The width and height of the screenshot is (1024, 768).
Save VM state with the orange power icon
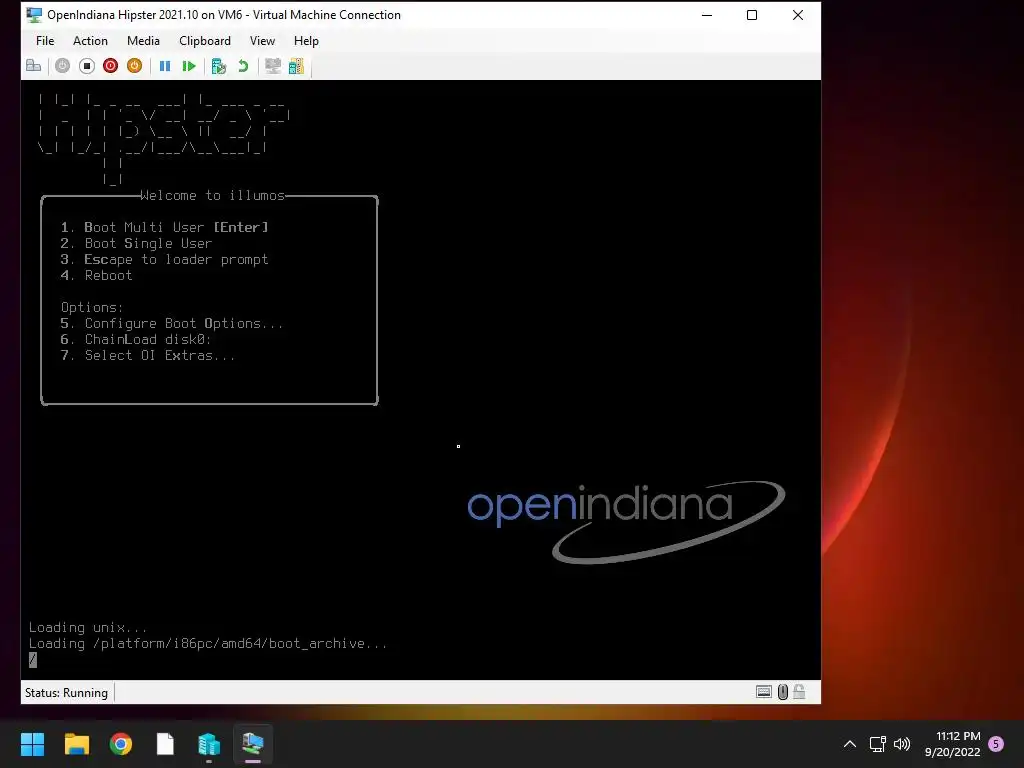pyautogui.click(x=135, y=66)
